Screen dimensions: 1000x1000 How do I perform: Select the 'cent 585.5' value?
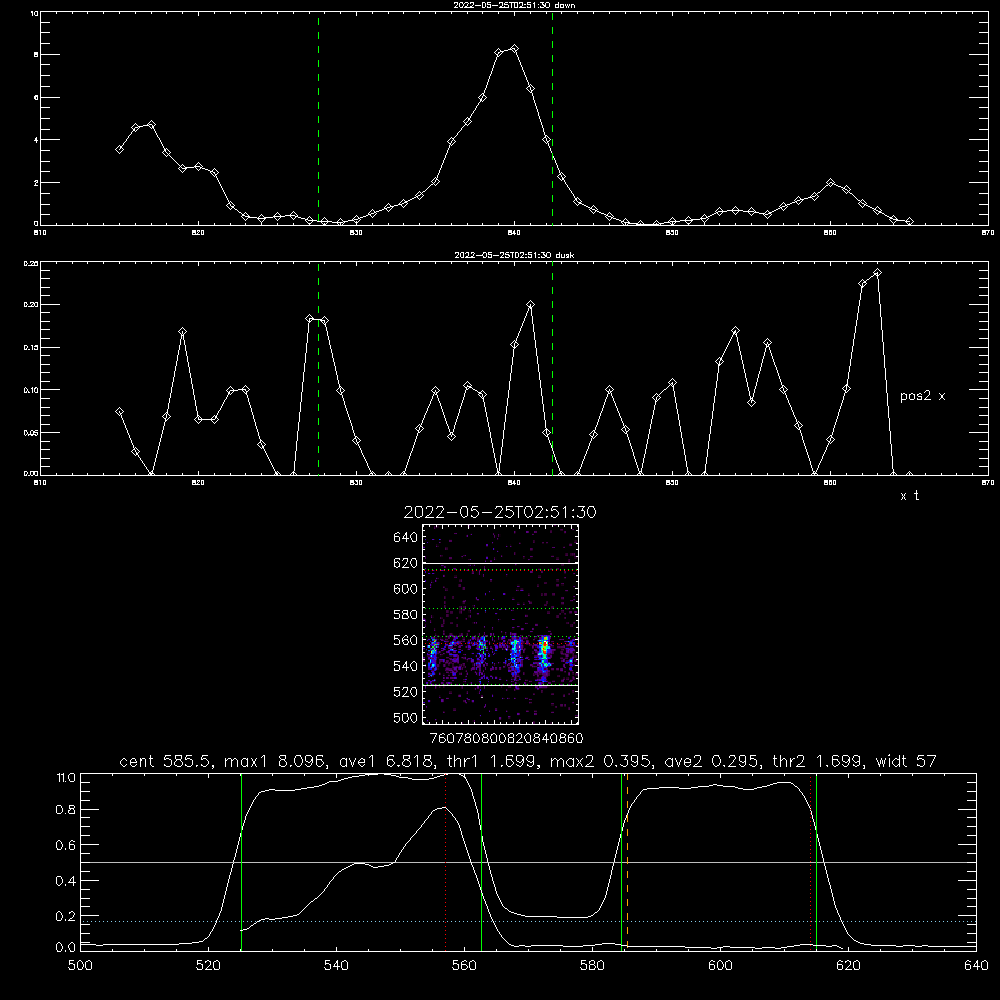(x=167, y=761)
